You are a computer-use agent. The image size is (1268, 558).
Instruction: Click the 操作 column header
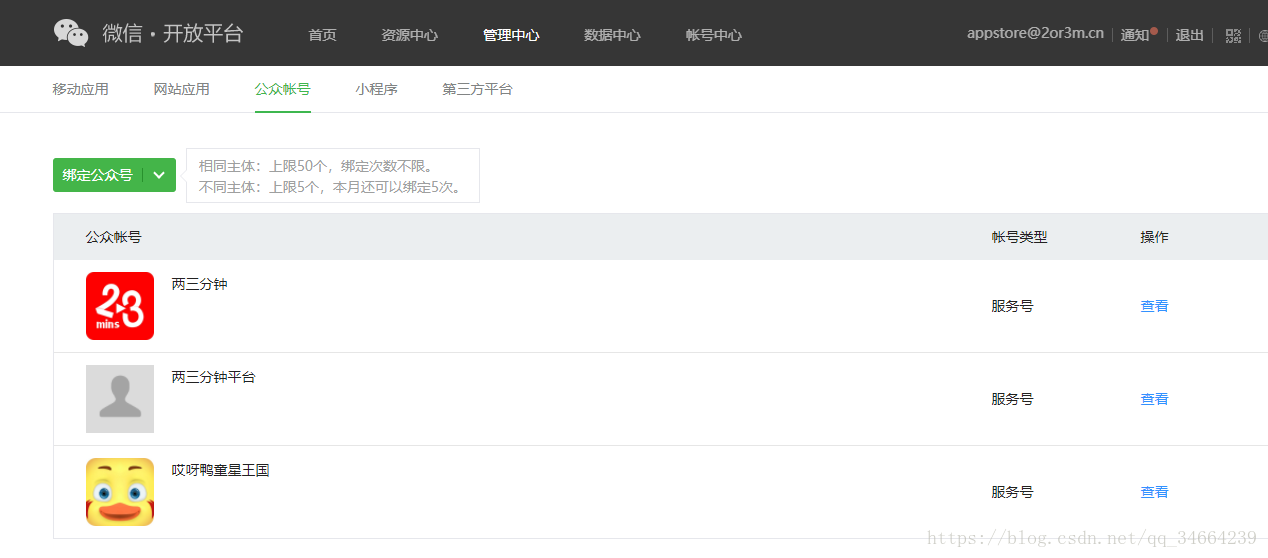1154,237
